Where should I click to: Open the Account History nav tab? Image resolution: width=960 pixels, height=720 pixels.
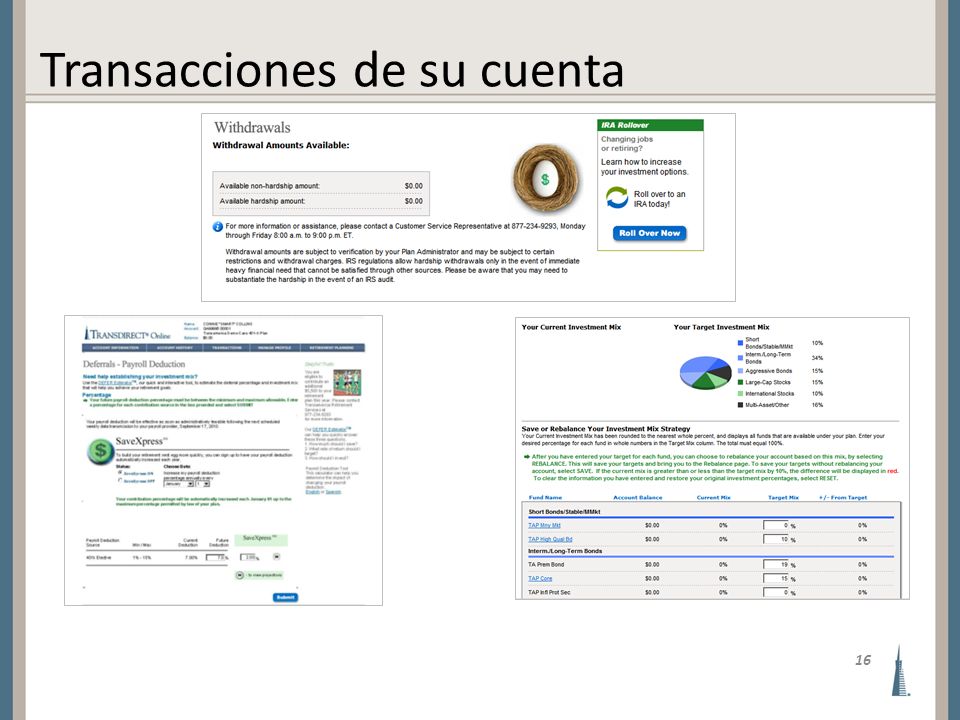174,348
